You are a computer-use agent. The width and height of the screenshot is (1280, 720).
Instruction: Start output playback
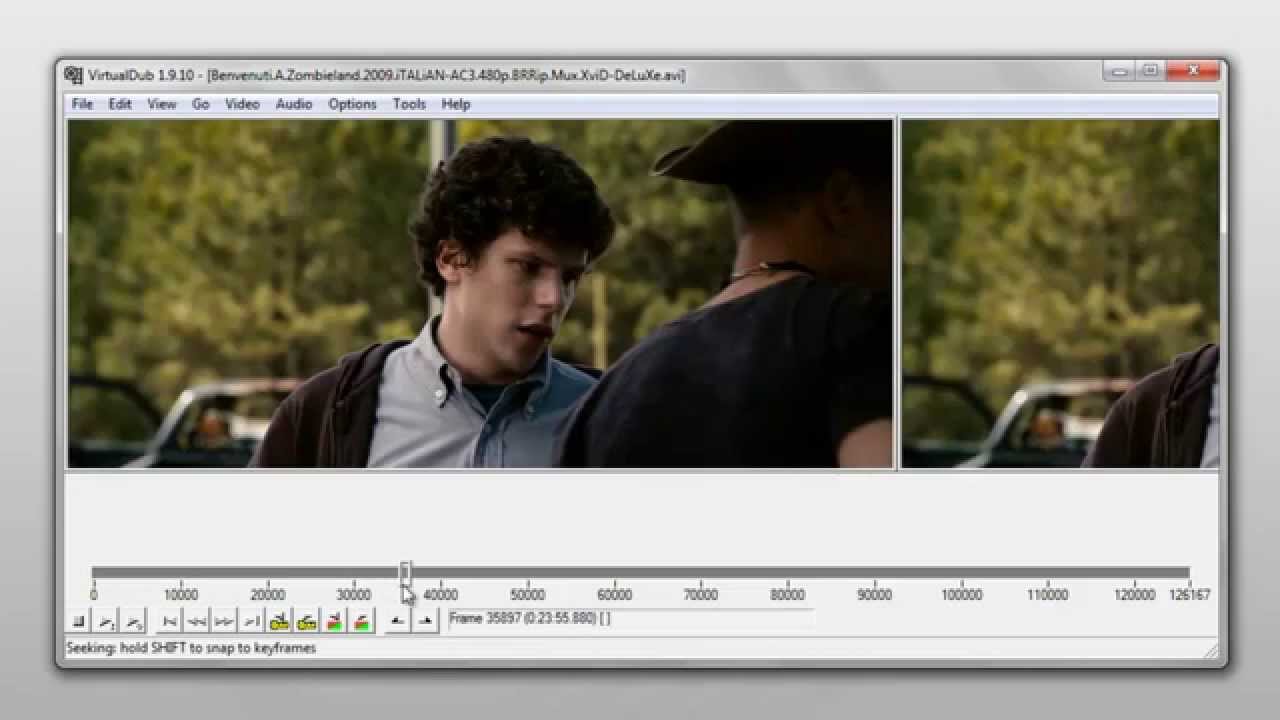click(x=133, y=622)
